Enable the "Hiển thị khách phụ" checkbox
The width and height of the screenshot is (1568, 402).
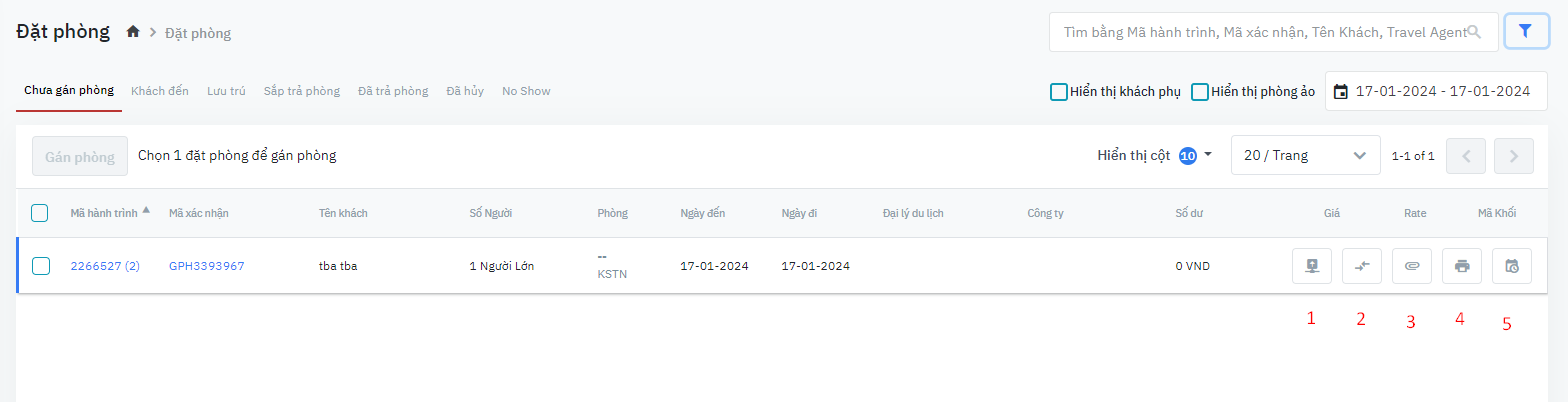point(1058,92)
